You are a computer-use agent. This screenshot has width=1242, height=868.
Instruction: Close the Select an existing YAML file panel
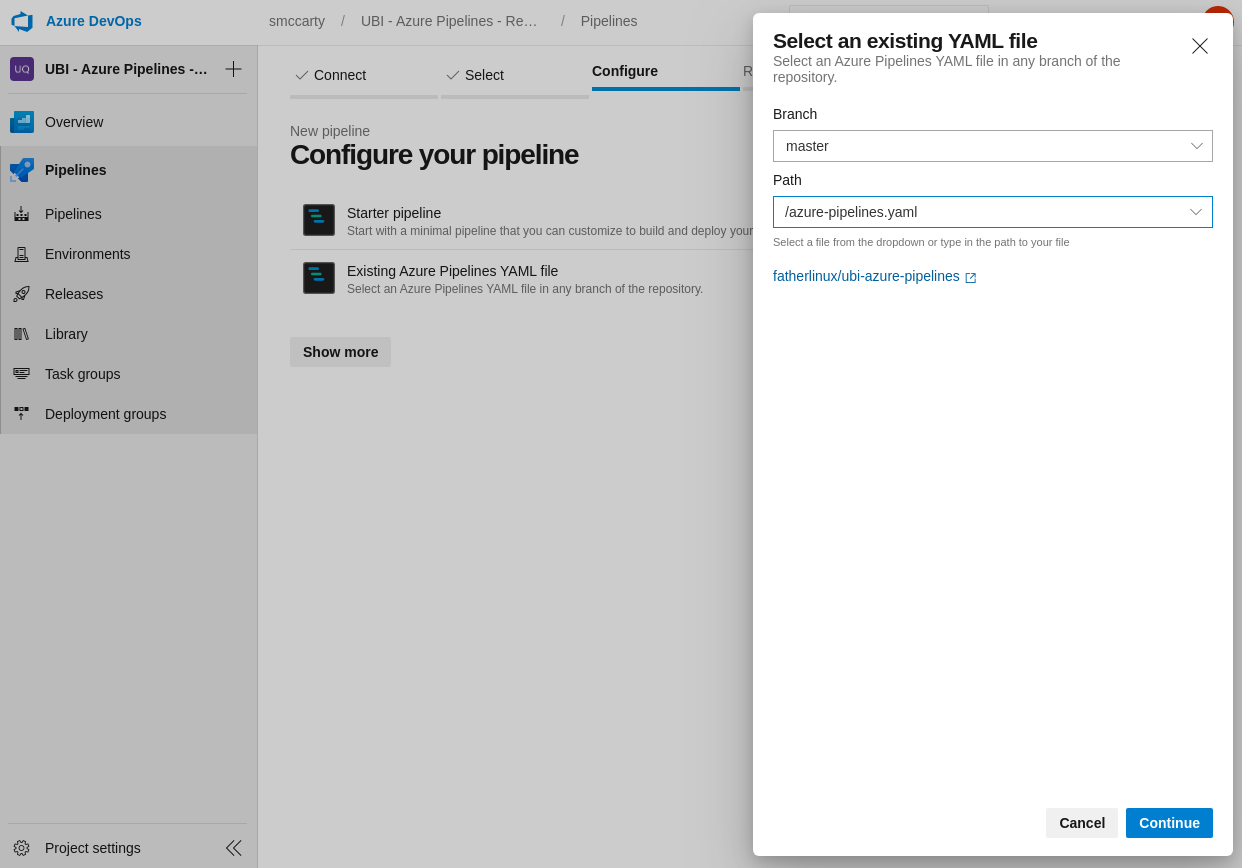tap(1199, 46)
